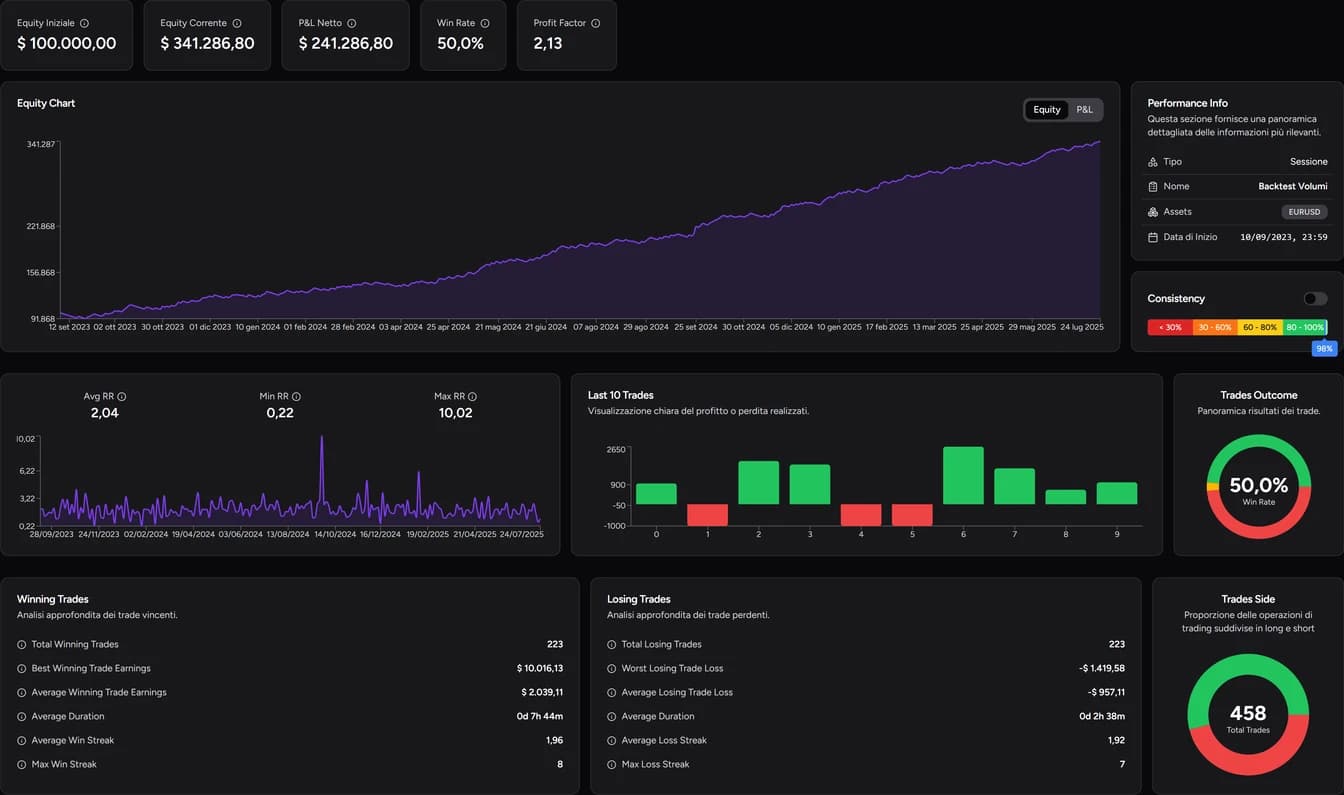
Task: Click the info icon next to Avg RR
Action: (121, 397)
